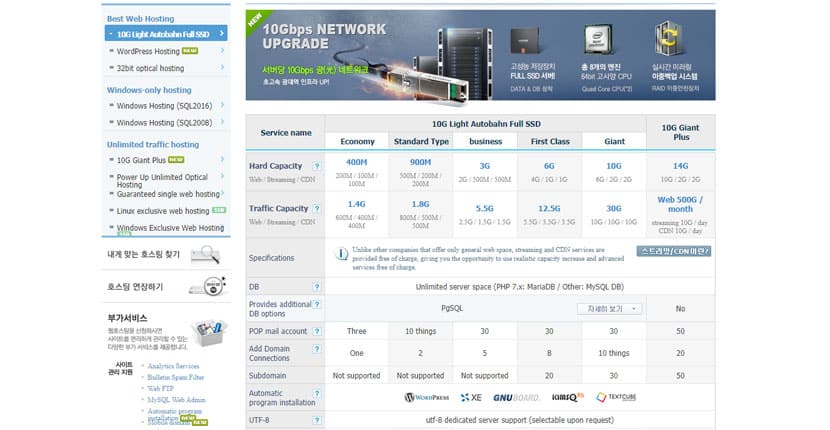Open WordPress Hosting in sidebar

tap(148, 51)
